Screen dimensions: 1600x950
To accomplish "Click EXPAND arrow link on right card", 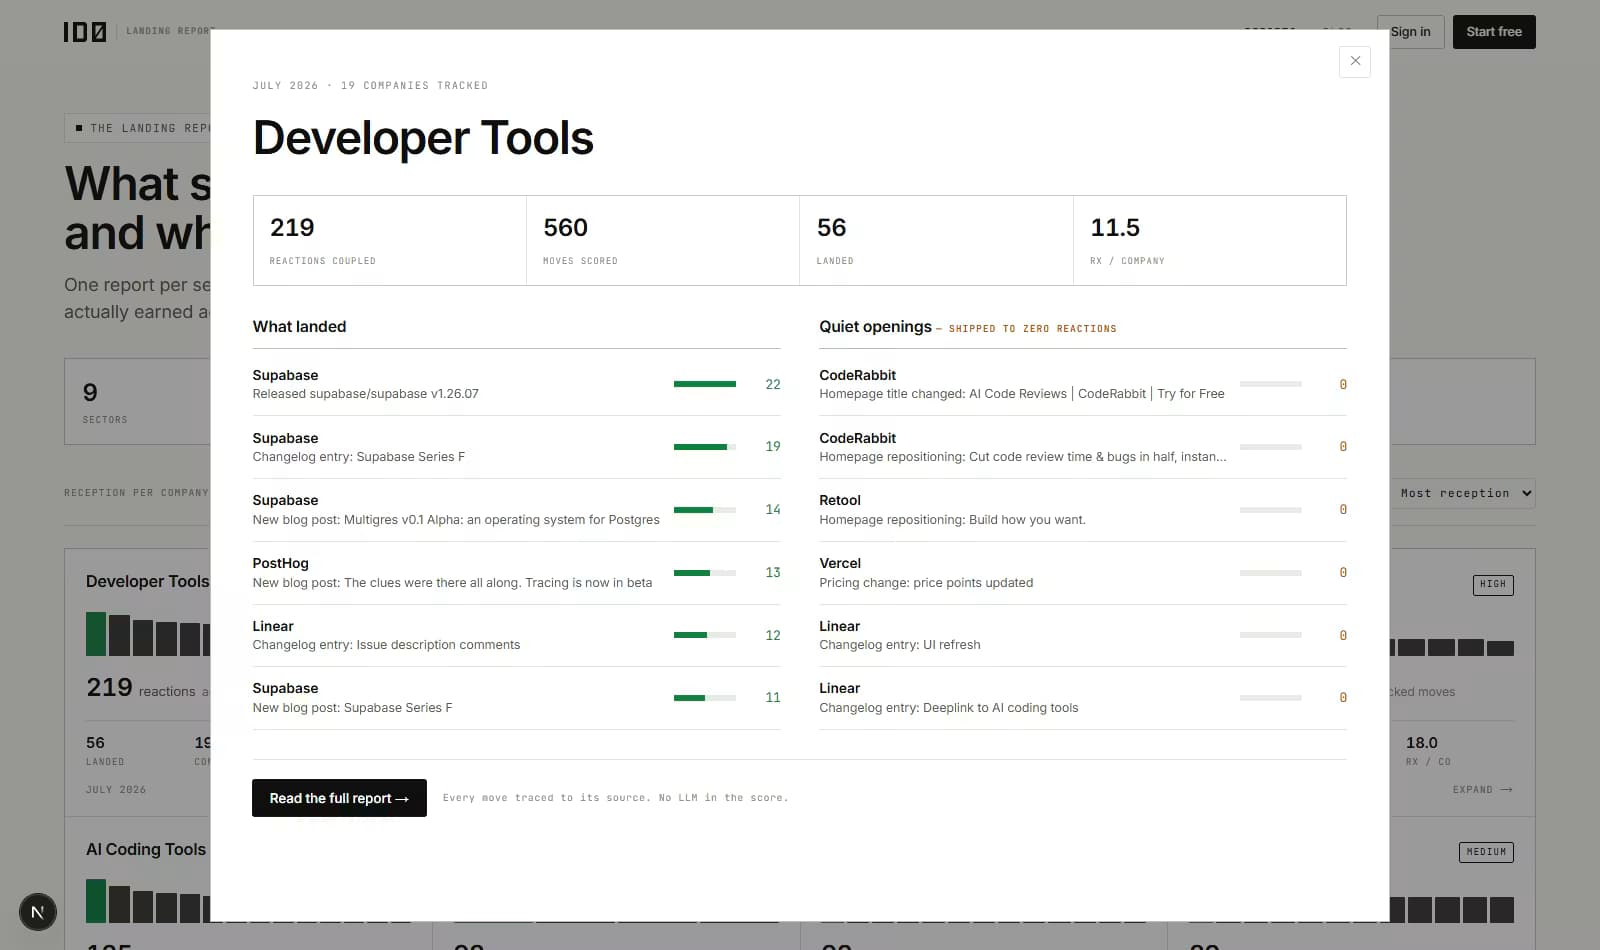I will click(1483, 790).
